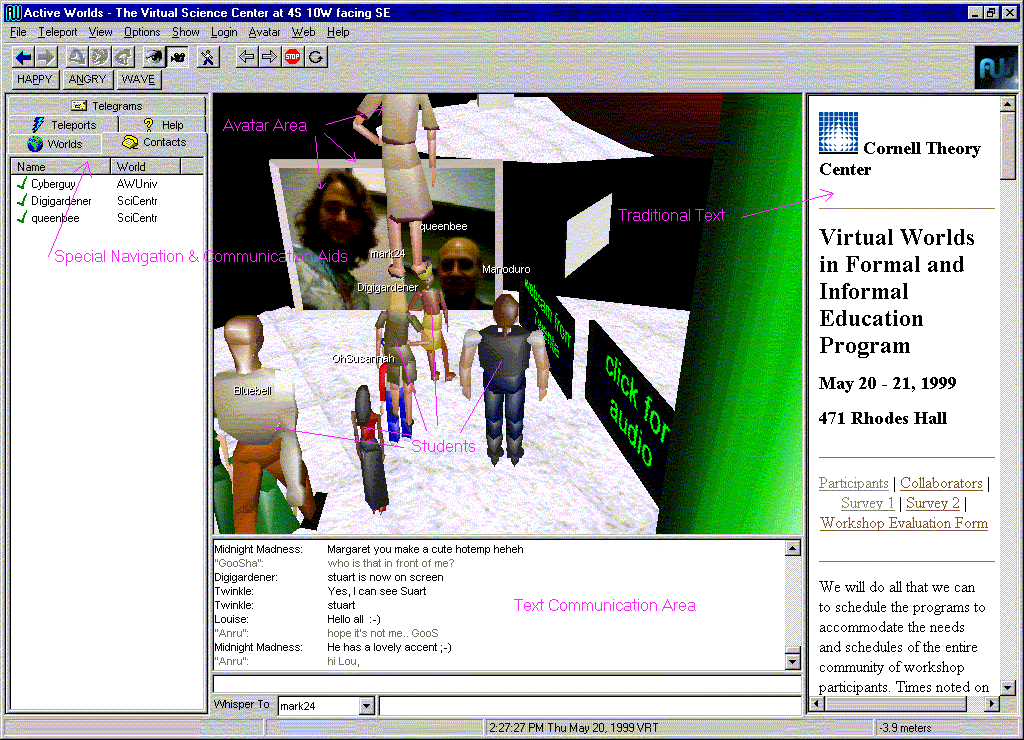Click the chat log scroll up arrow
The width and height of the screenshot is (1024, 740).
click(x=793, y=548)
